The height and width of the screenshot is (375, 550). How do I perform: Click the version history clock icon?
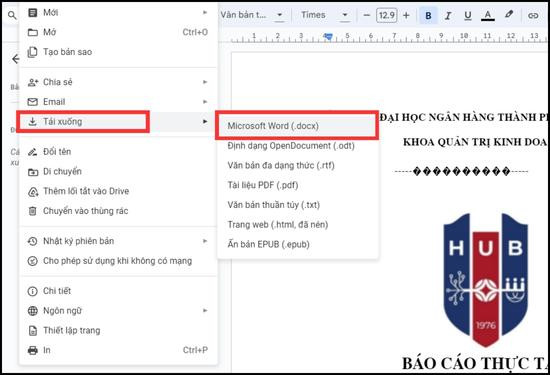(x=33, y=241)
